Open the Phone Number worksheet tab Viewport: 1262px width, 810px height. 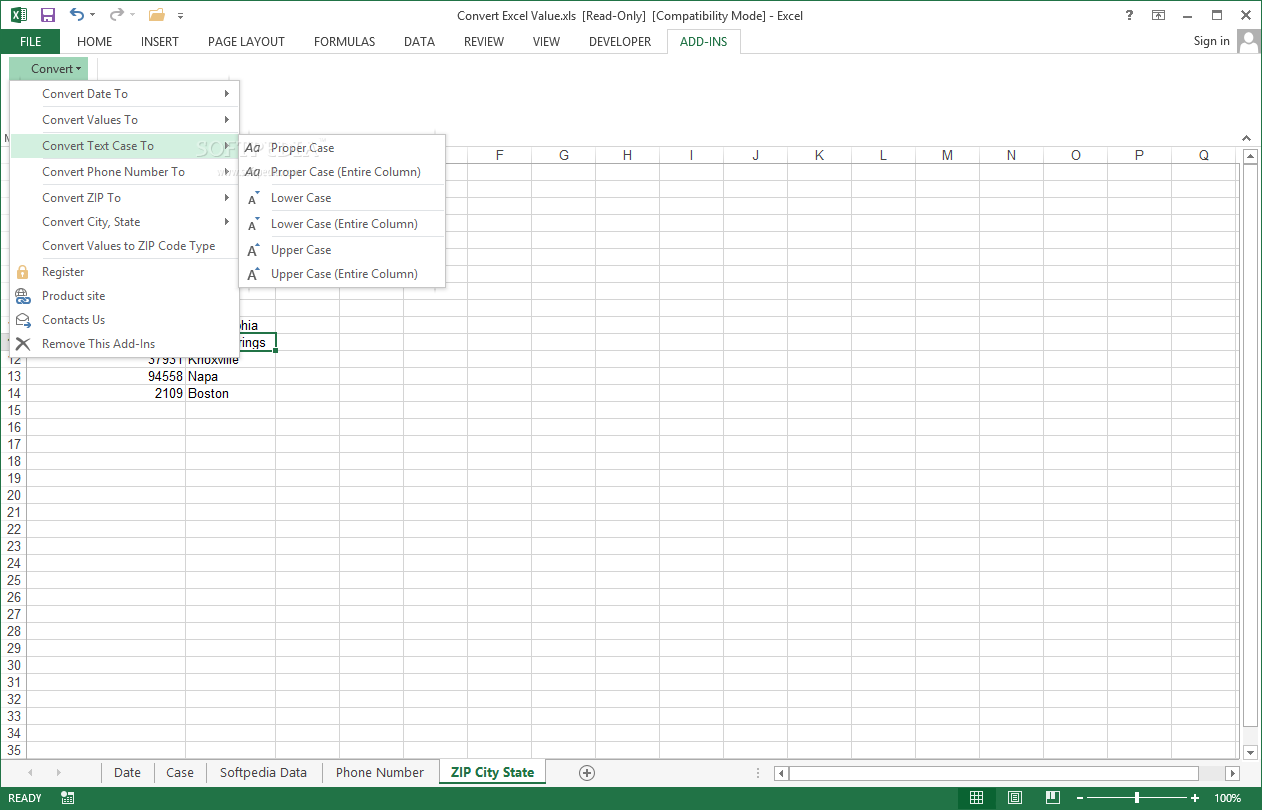380,772
